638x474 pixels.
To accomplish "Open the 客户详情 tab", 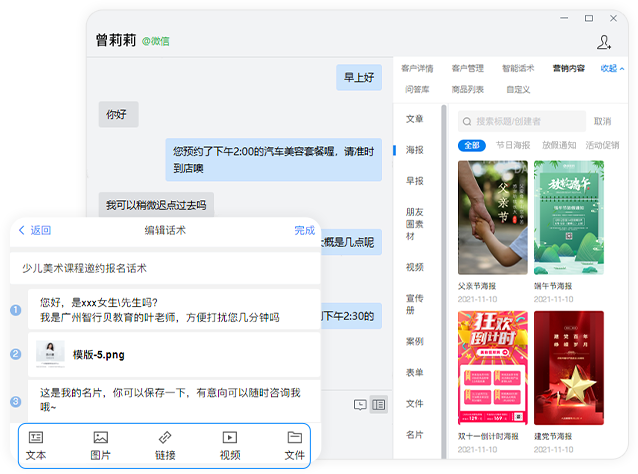I will [x=417, y=68].
